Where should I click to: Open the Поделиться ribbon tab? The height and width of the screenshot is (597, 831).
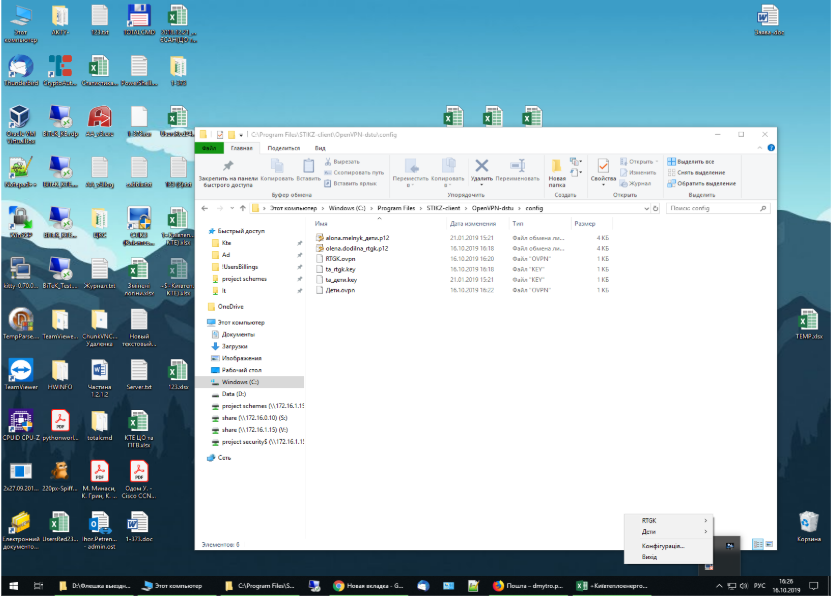click(x=283, y=148)
